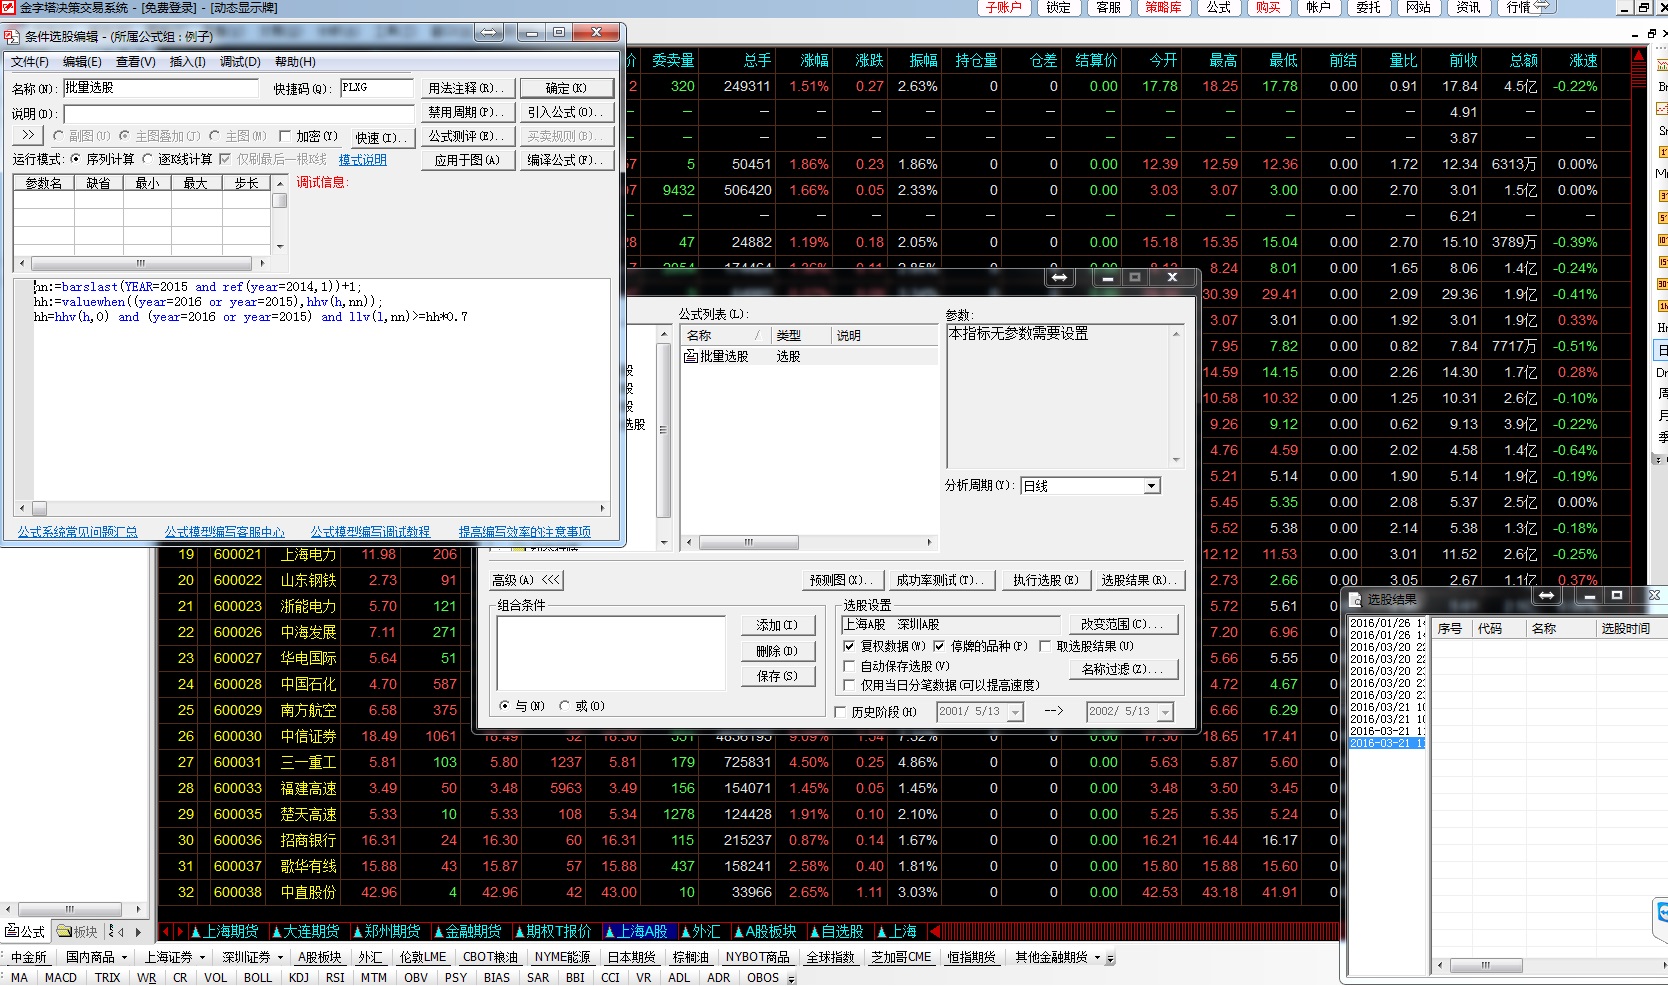Select the 序列计算 run mode radio button
Image resolution: width=1668 pixels, height=986 pixels.
click(76, 159)
